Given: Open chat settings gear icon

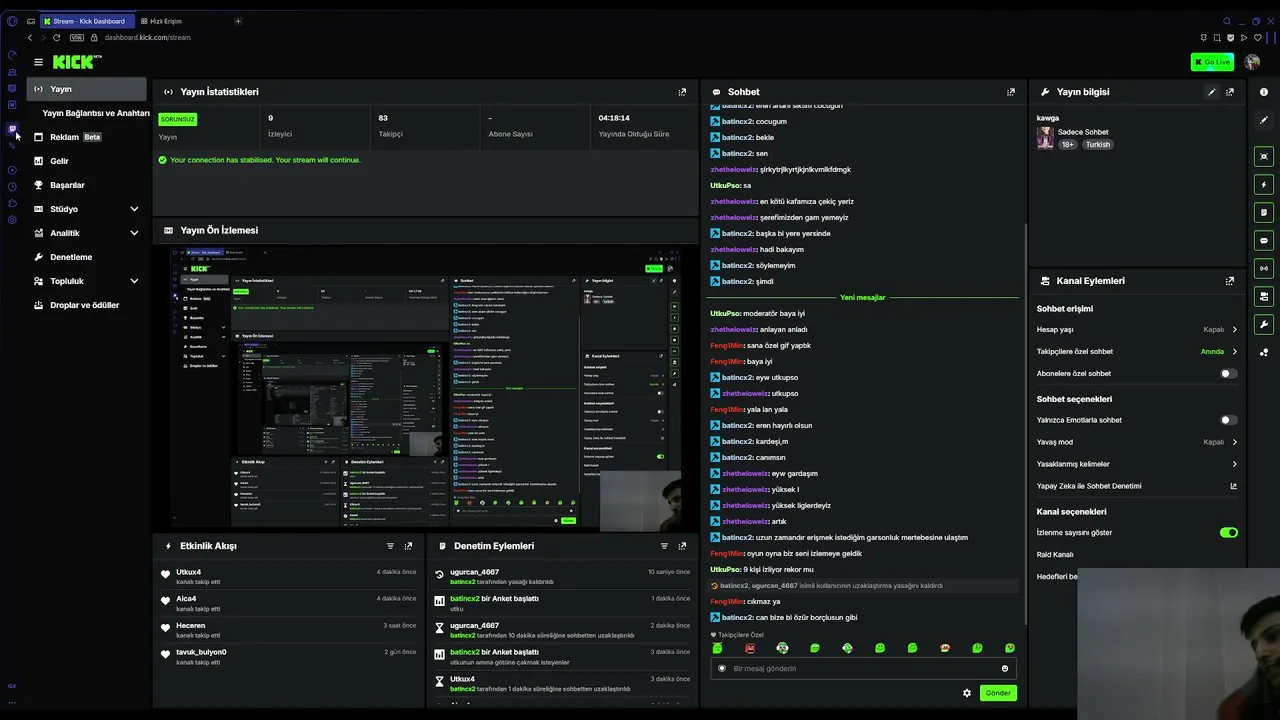Looking at the screenshot, I should click(966, 693).
